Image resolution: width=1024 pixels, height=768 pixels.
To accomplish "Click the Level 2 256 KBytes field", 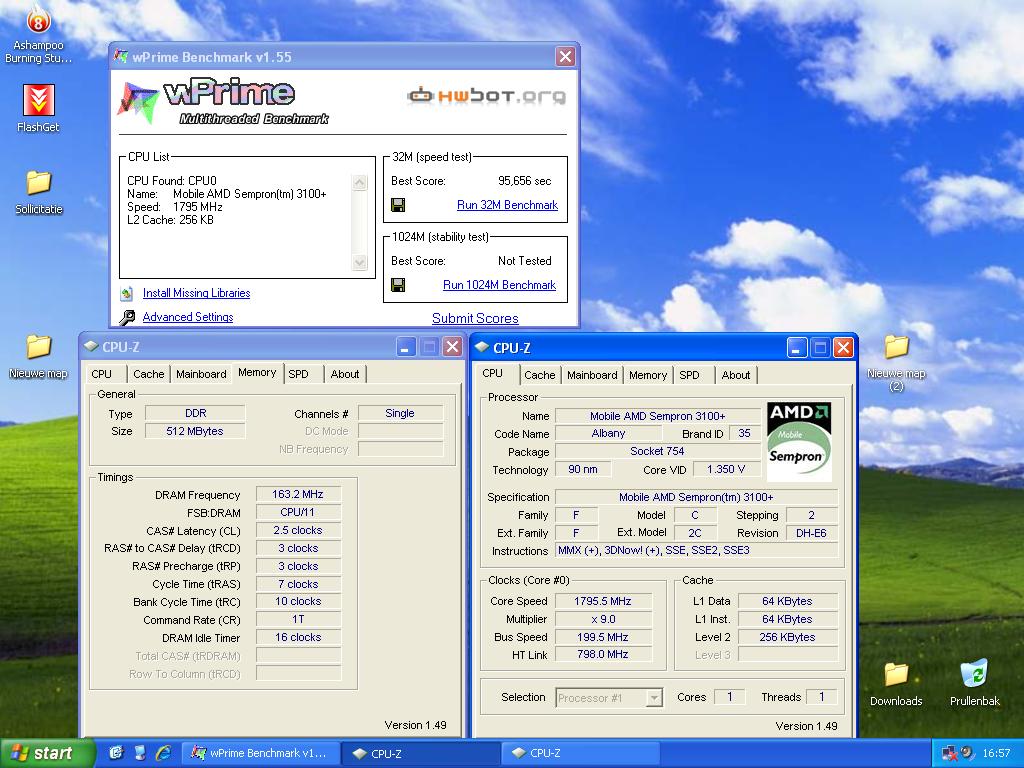I will click(x=788, y=637).
